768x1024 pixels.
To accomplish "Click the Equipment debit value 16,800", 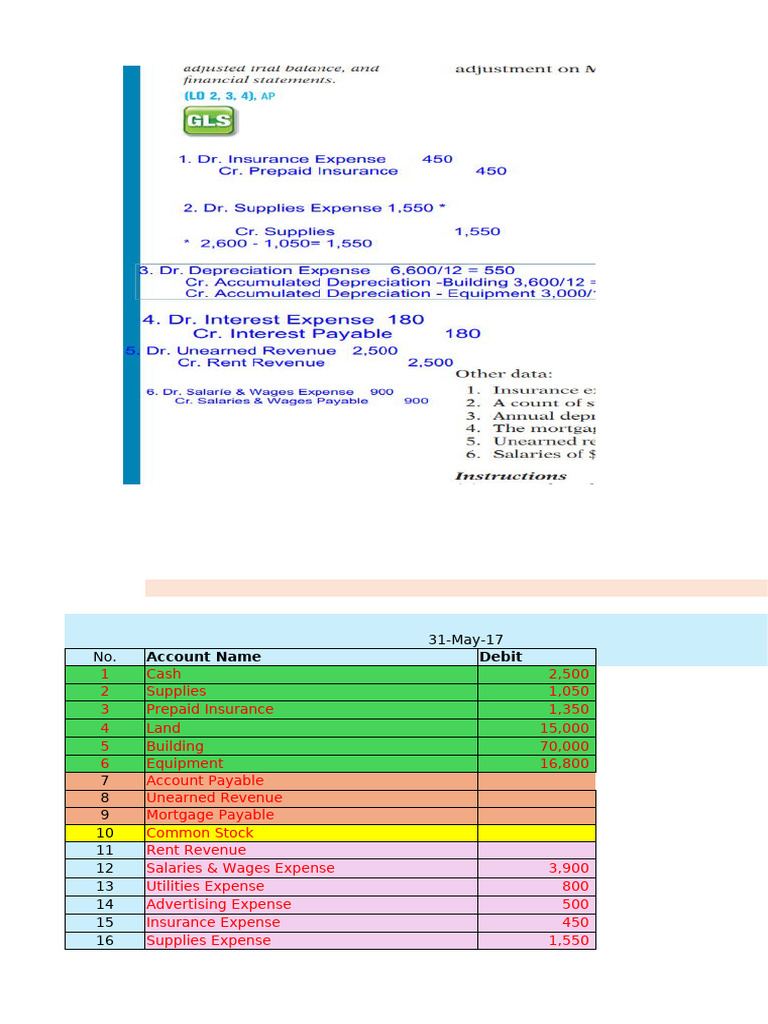I will pos(537,763).
